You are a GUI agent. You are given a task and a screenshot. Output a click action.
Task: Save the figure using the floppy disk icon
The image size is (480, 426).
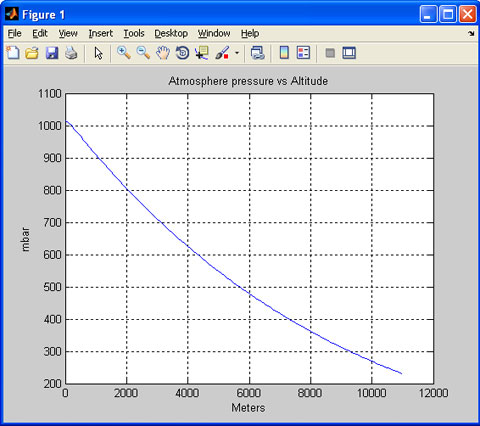52,53
